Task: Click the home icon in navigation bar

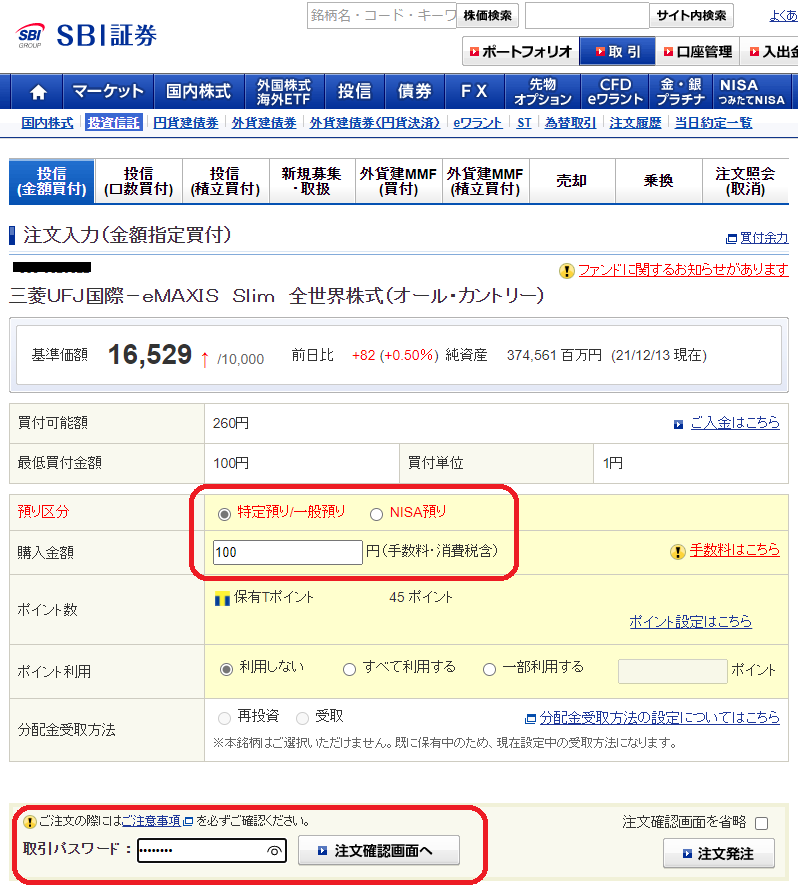Action: [x=38, y=91]
